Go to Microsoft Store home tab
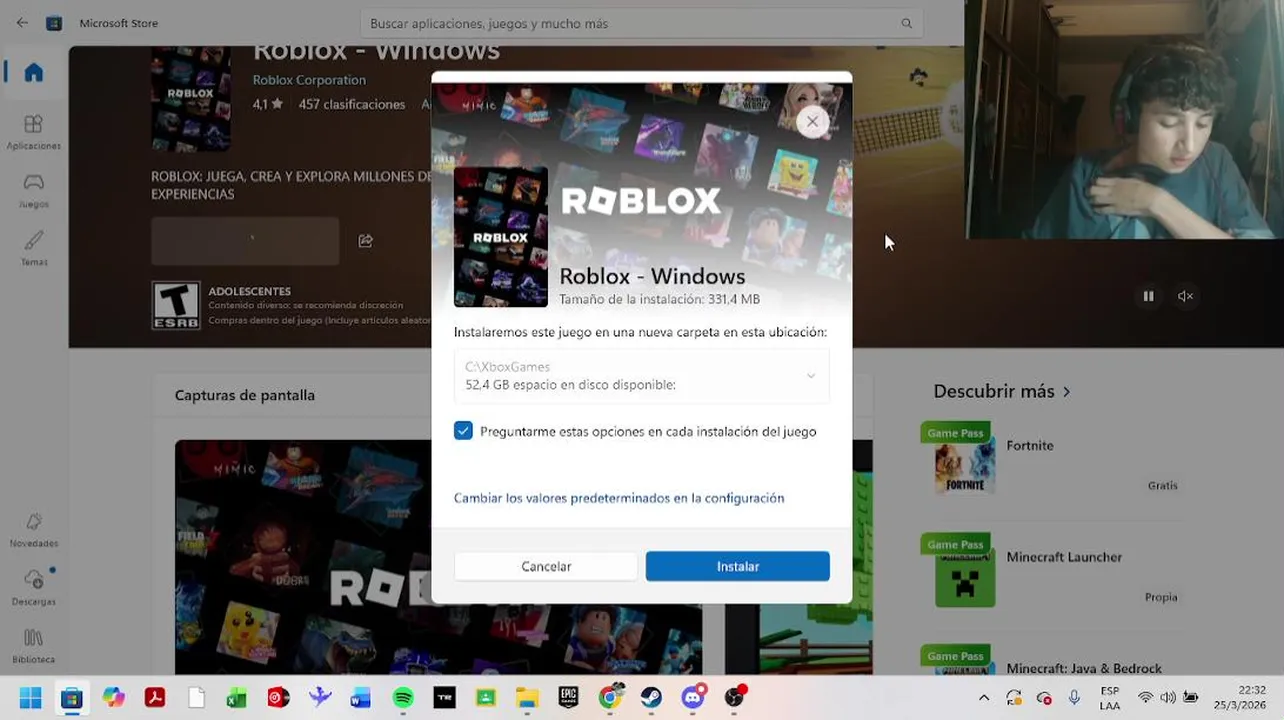This screenshot has width=1284, height=720. pyautogui.click(x=33, y=73)
